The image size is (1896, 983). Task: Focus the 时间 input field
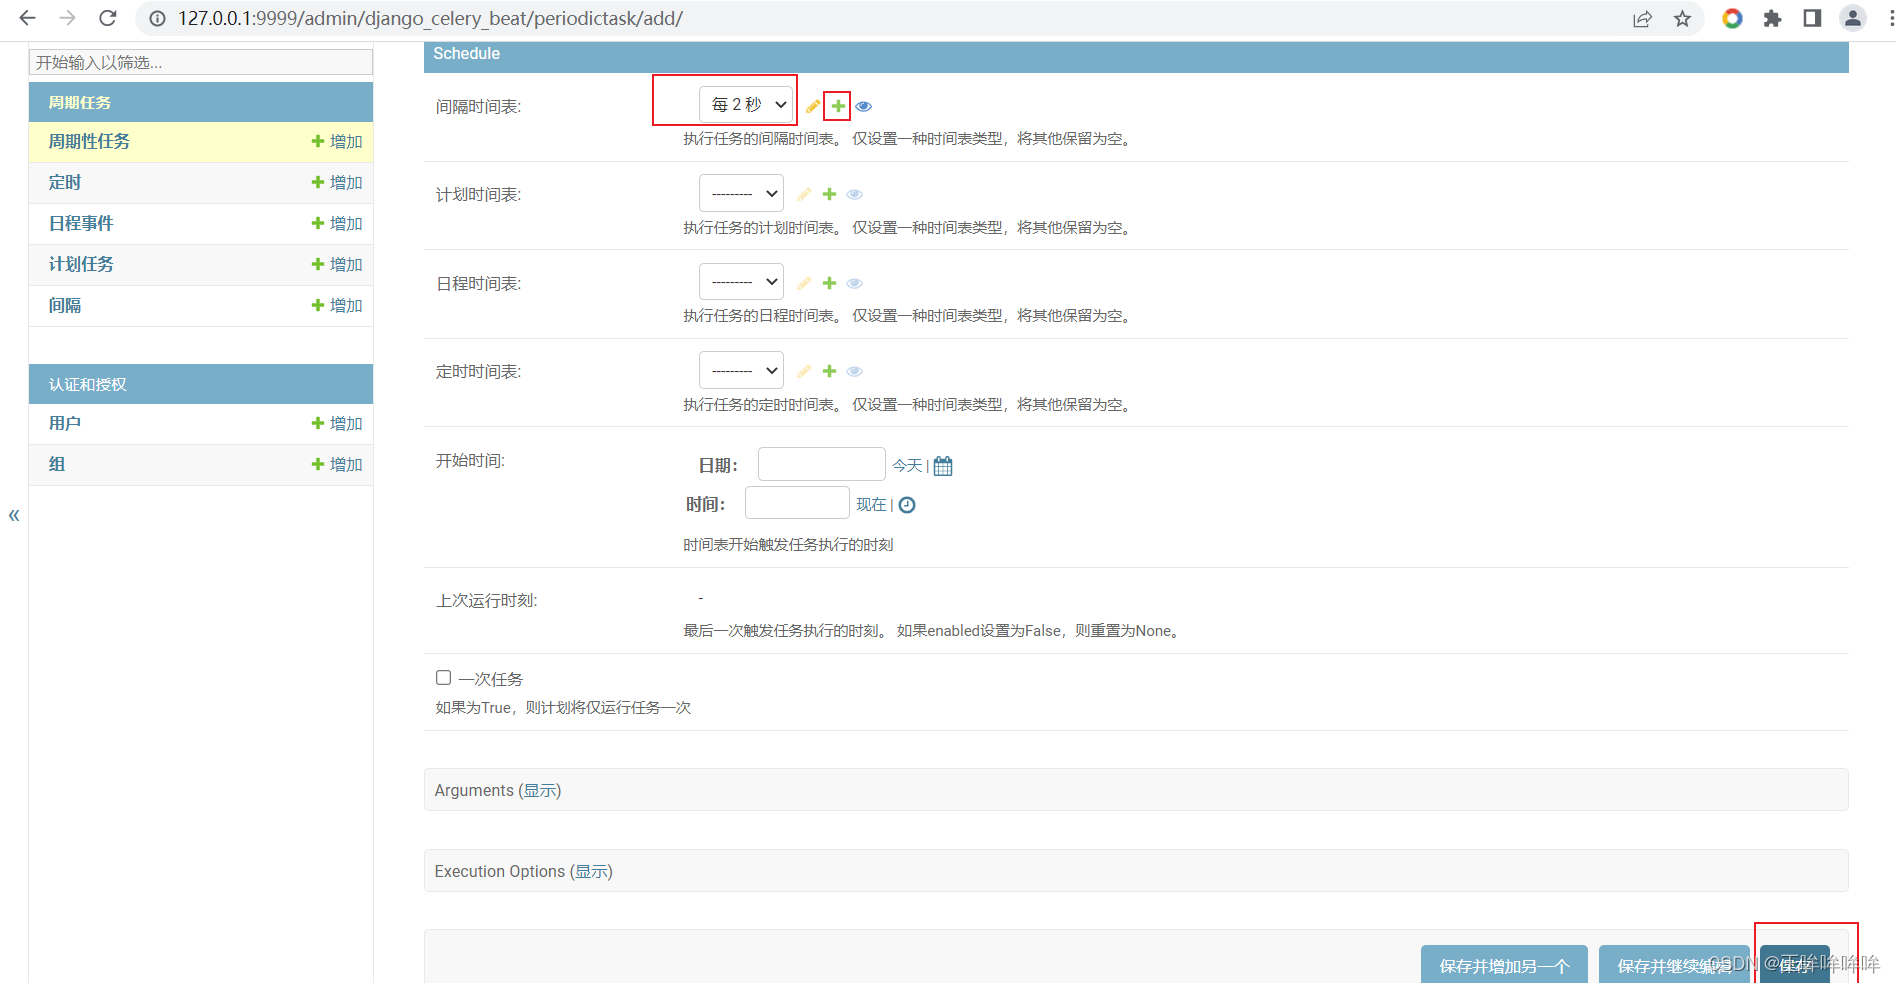pyautogui.click(x=797, y=503)
